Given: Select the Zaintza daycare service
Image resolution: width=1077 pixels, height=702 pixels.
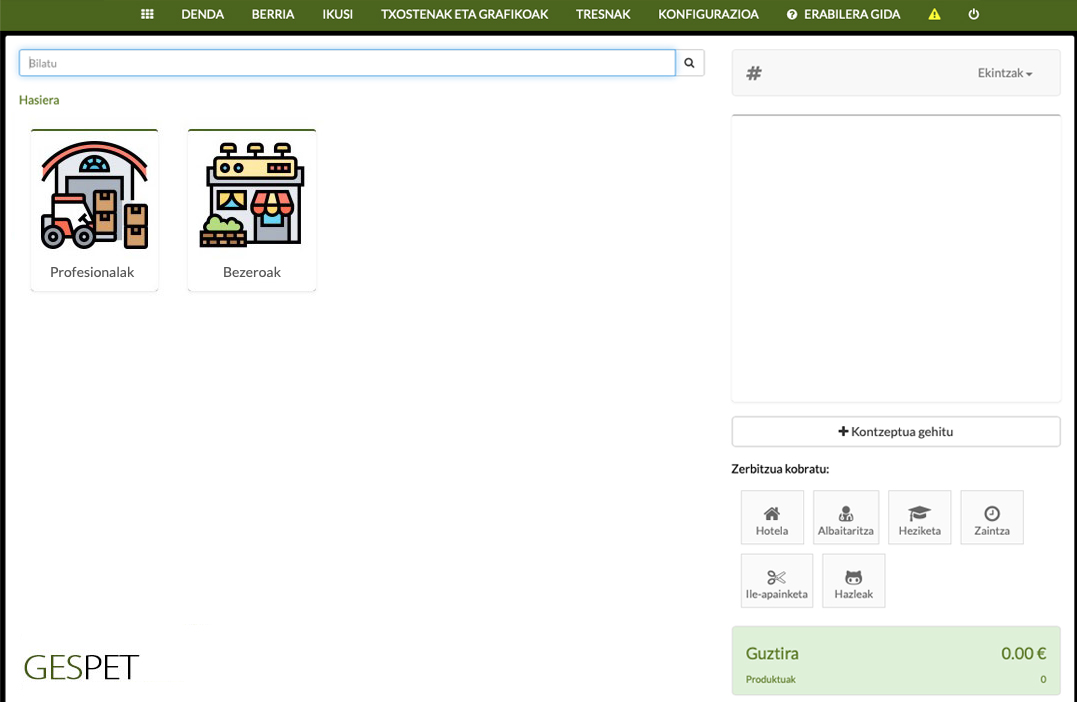Looking at the screenshot, I should [x=991, y=518].
